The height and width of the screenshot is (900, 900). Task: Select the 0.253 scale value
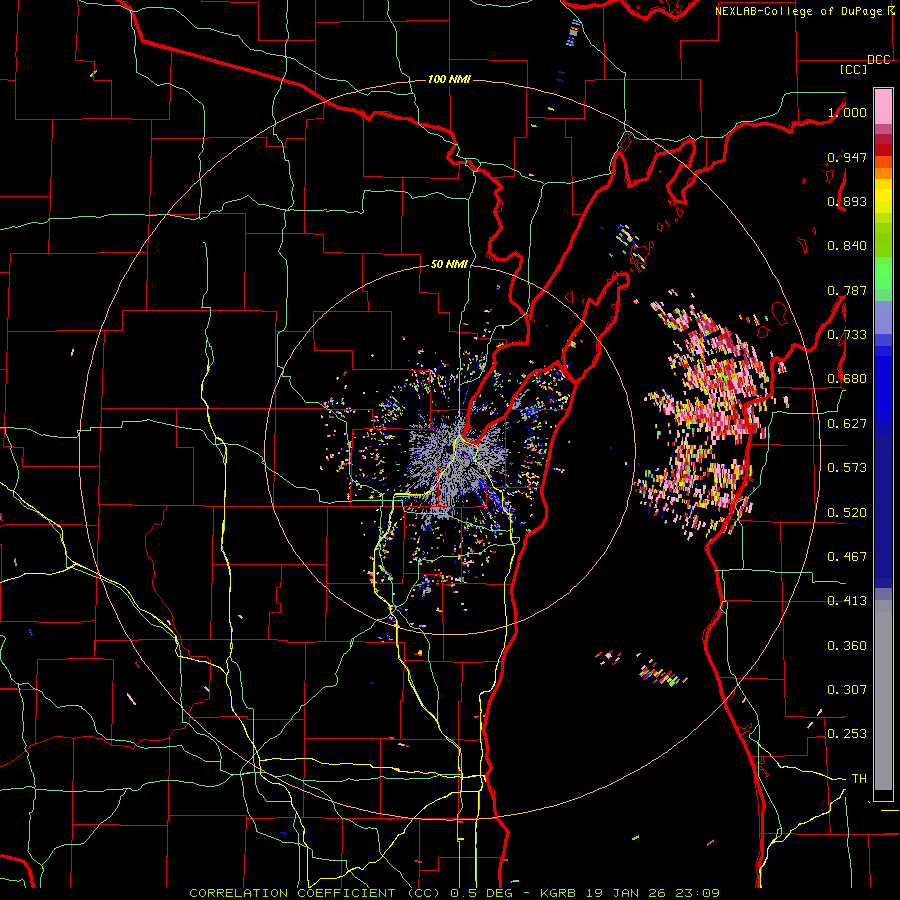tap(847, 734)
